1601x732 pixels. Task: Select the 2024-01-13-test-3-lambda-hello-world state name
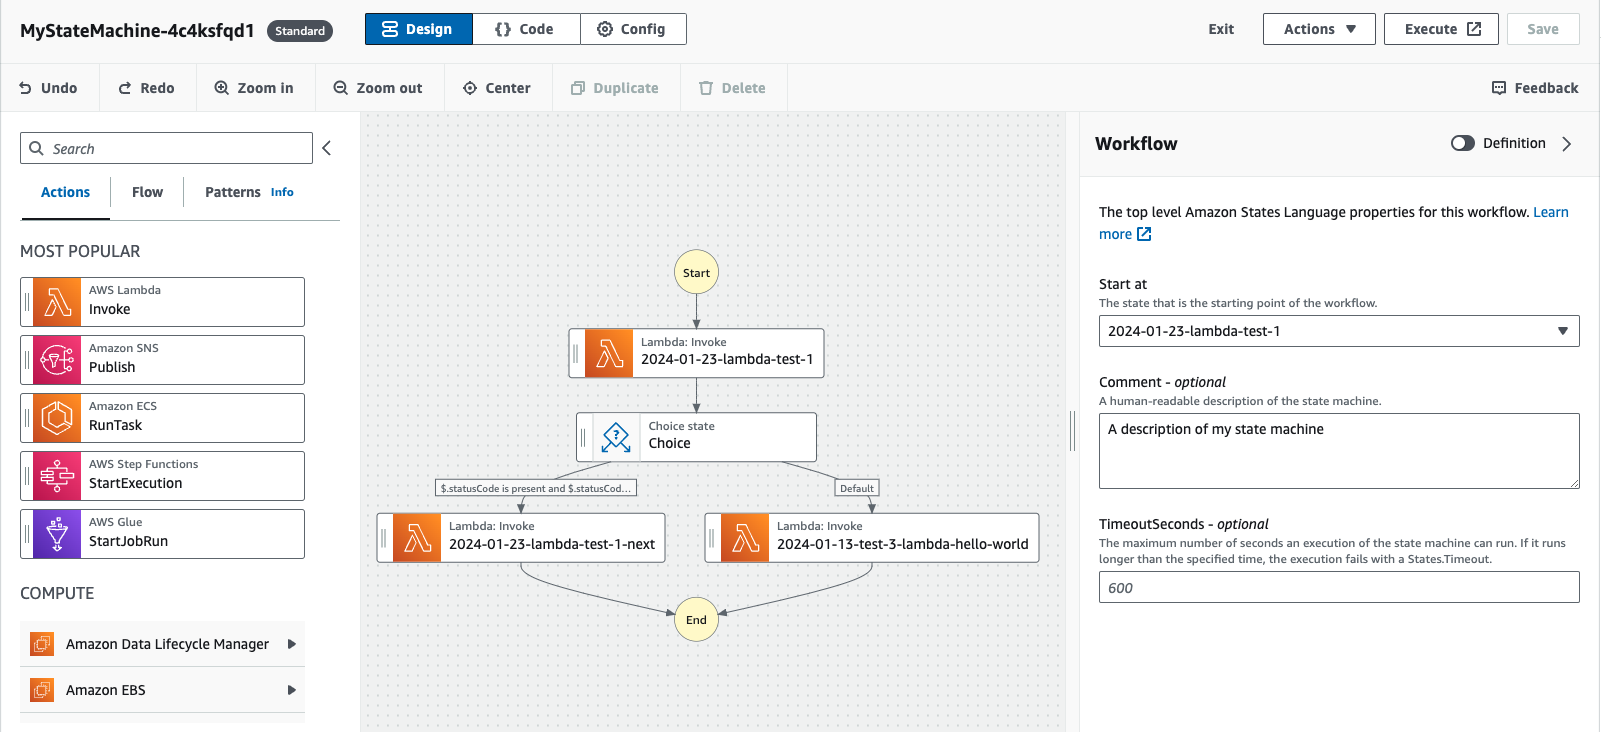click(902, 544)
